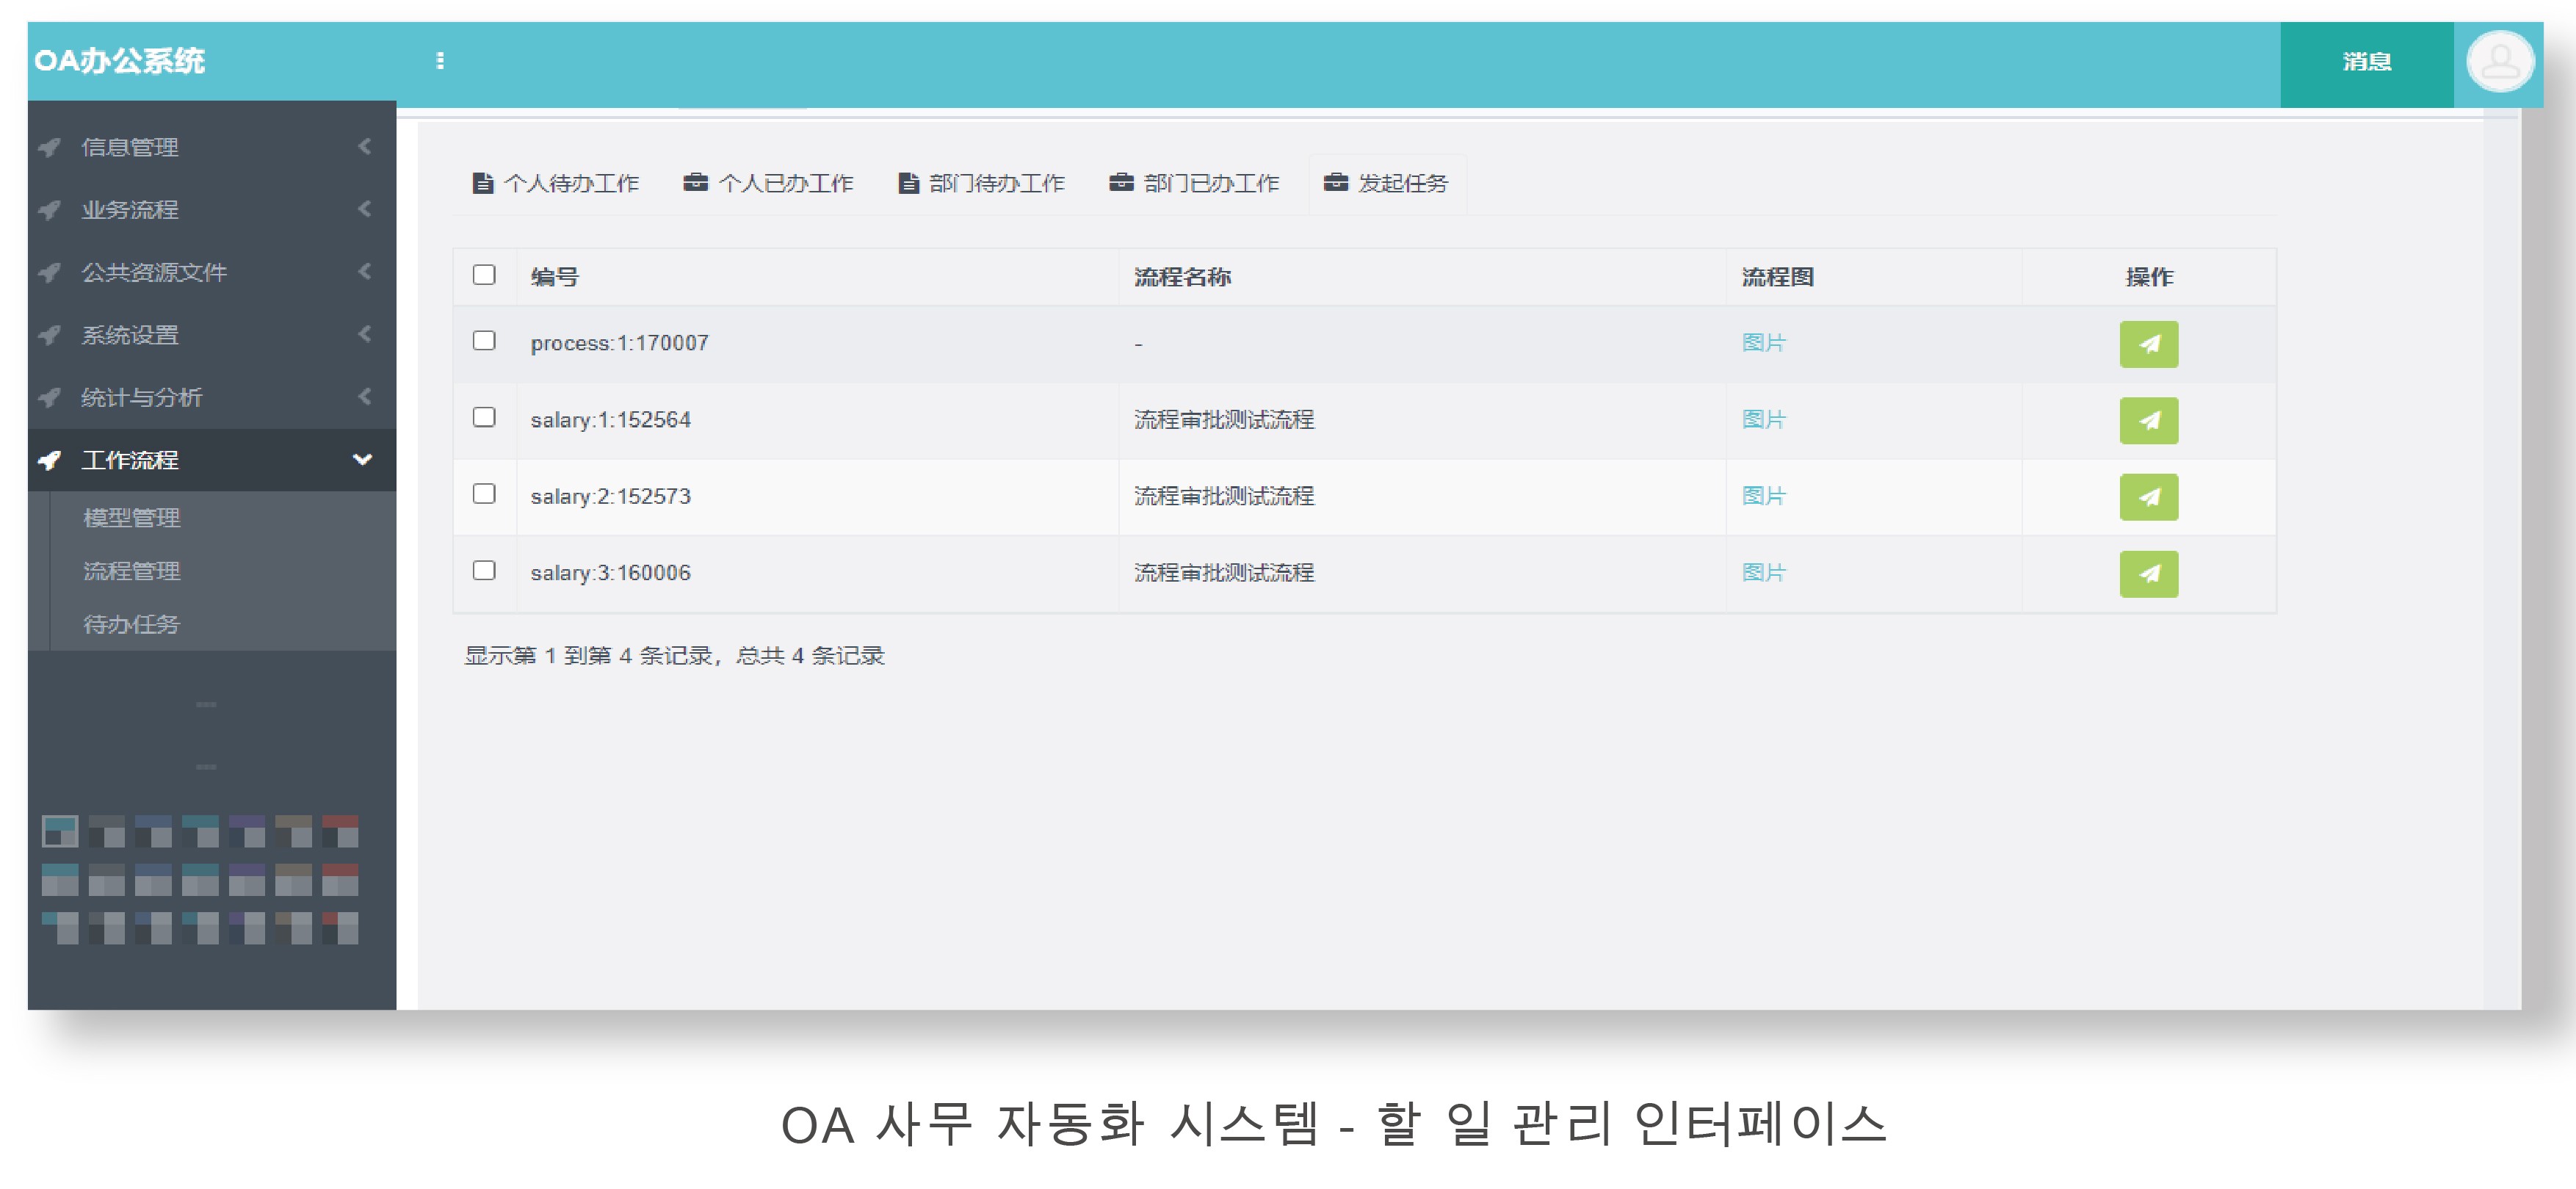Check the box for salary:1:152564 row
The width and height of the screenshot is (2576, 1189).
pyautogui.click(x=484, y=417)
